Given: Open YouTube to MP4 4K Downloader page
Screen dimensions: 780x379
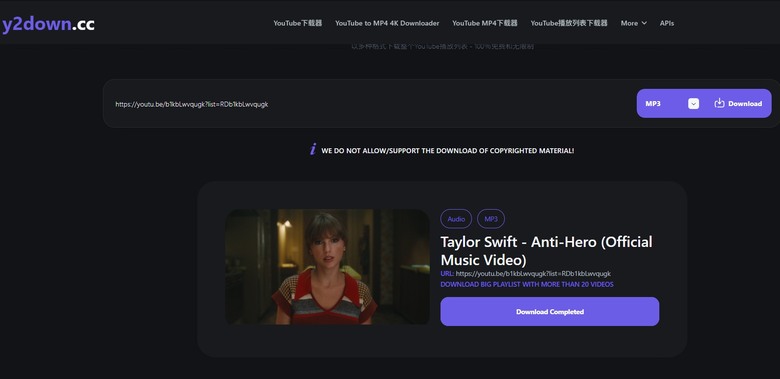Looking at the screenshot, I should (387, 23).
